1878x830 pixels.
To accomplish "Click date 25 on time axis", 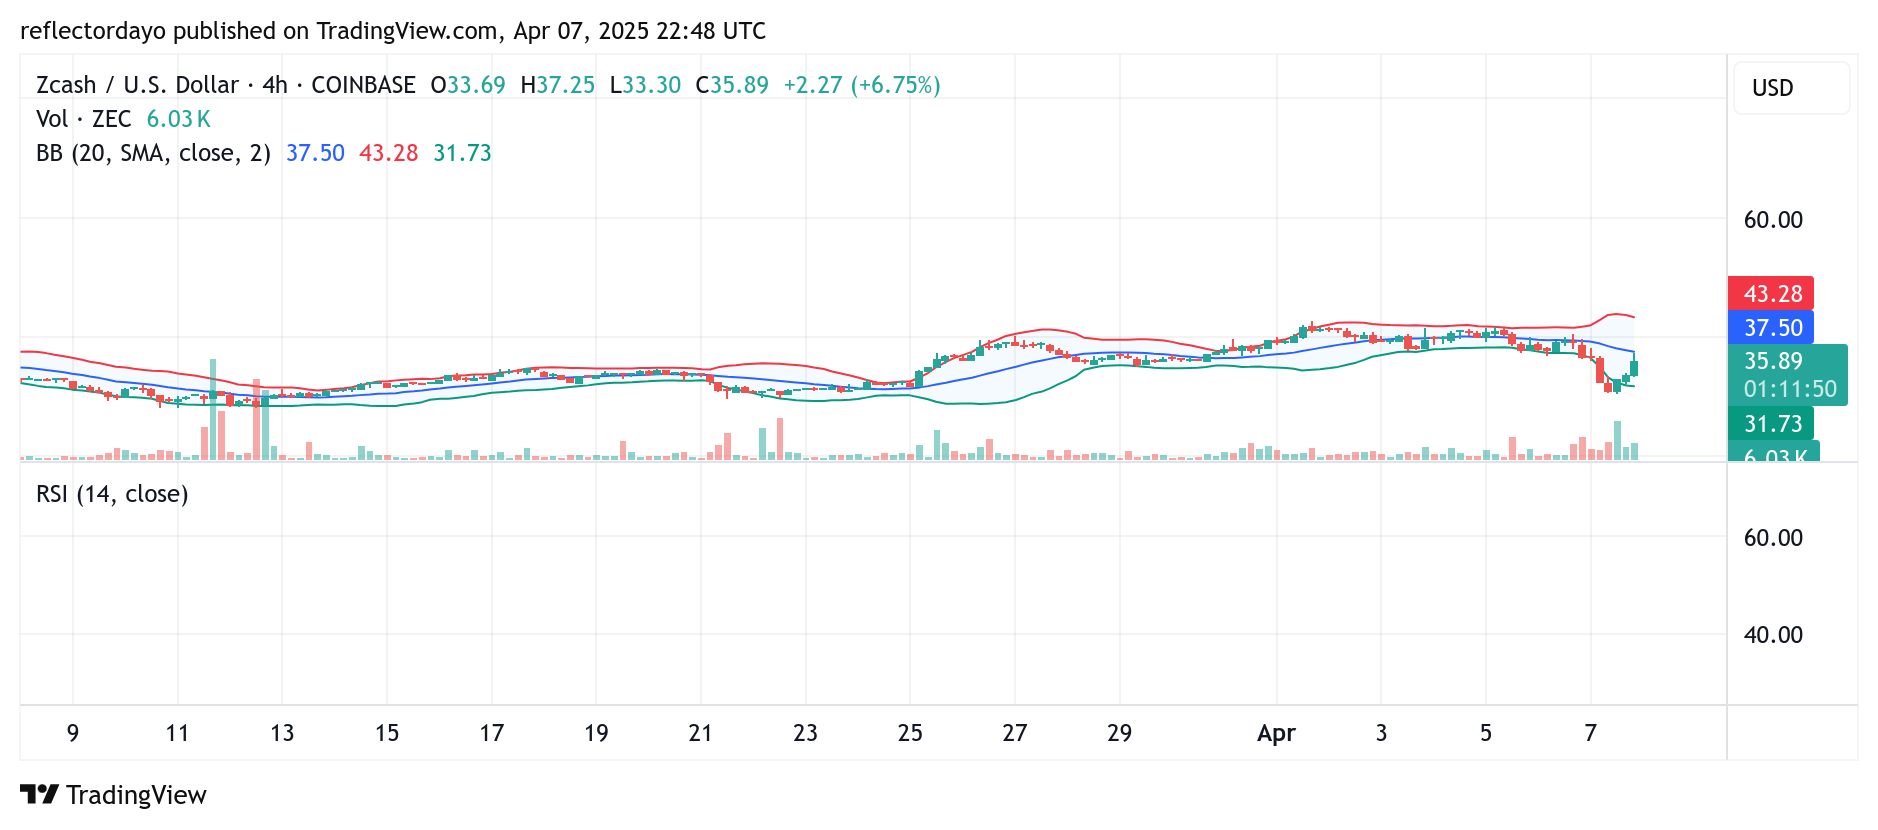I will (x=910, y=733).
